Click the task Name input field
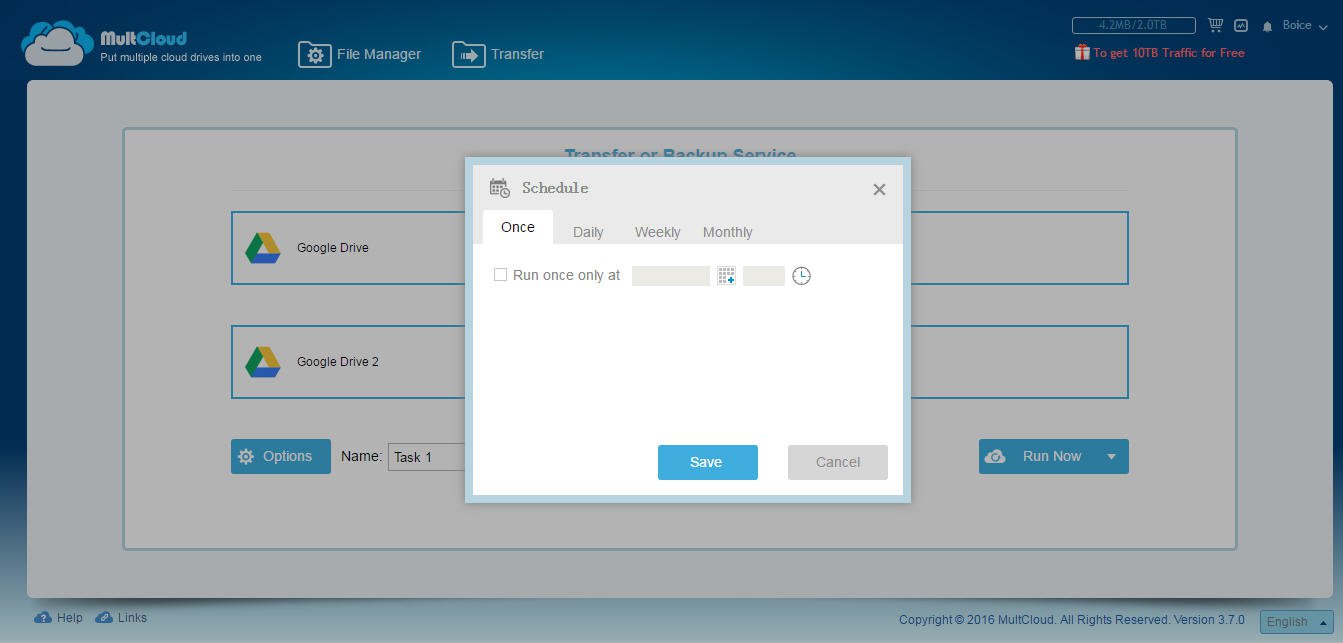This screenshot has height=643, width=1343. tap(427, 457)
